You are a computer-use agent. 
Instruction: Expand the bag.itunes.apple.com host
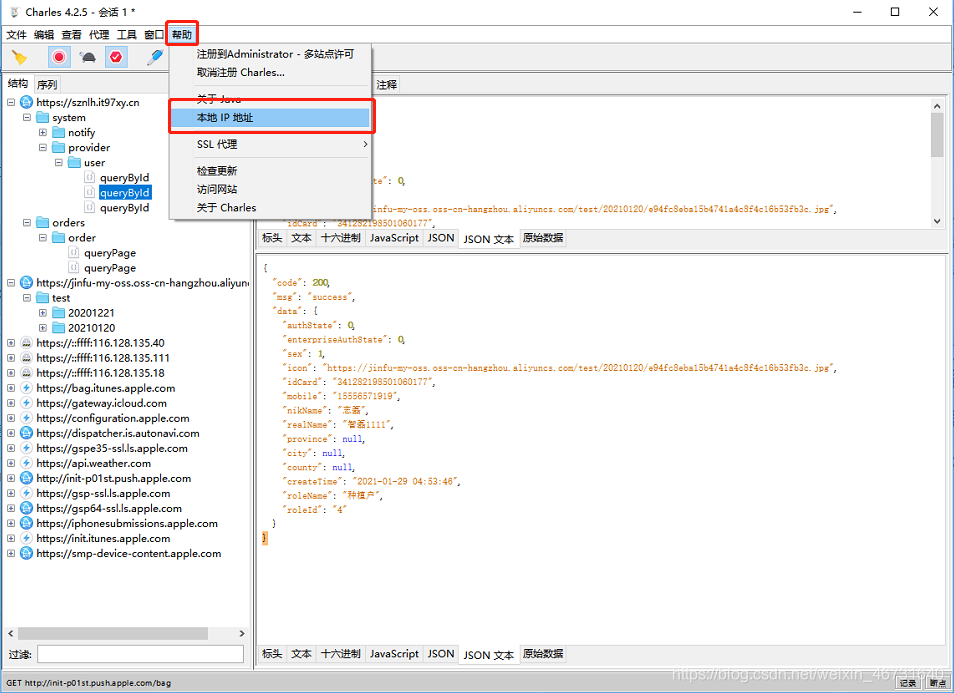tap(11, 388)
